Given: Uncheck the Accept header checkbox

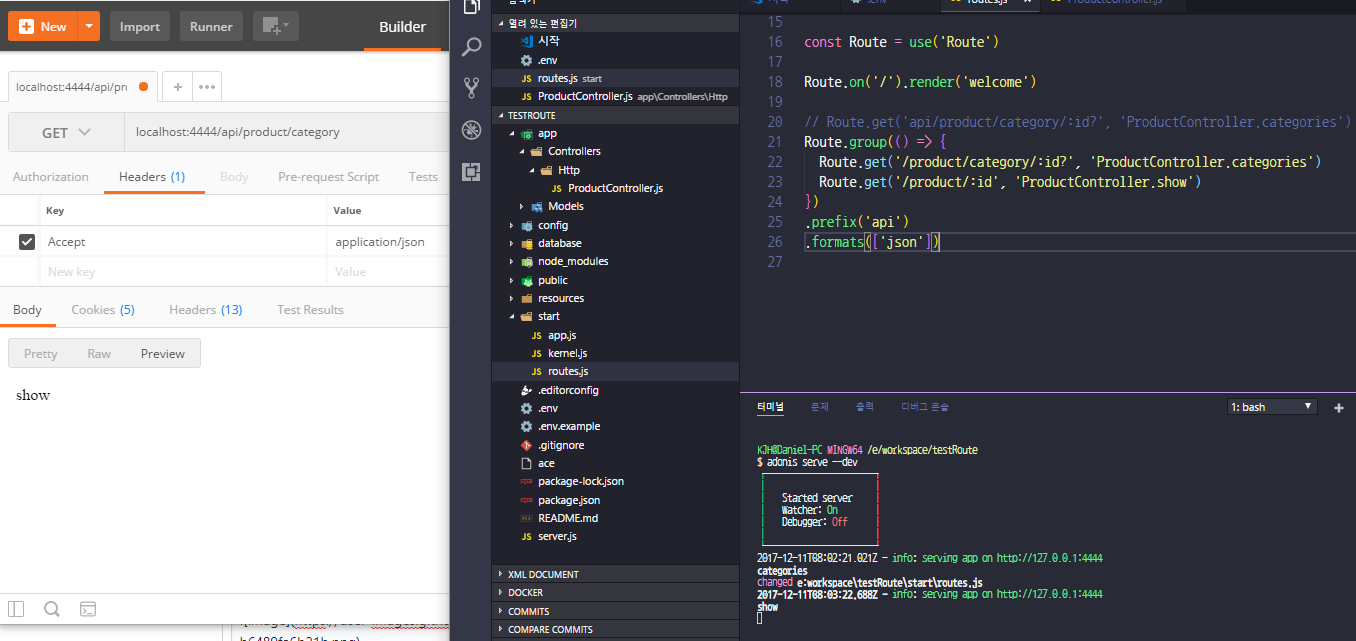Looking at the screenshot, I should click(27, 241).
